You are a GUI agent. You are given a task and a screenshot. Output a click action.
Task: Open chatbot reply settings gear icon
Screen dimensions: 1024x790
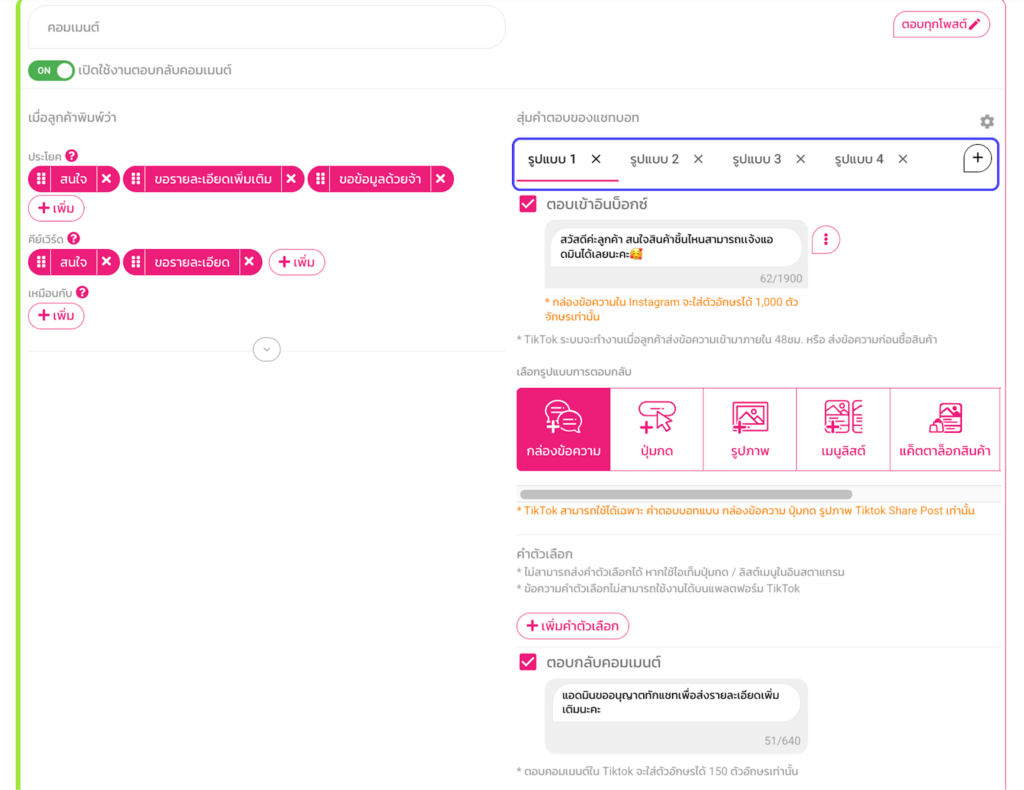[987, 122]
